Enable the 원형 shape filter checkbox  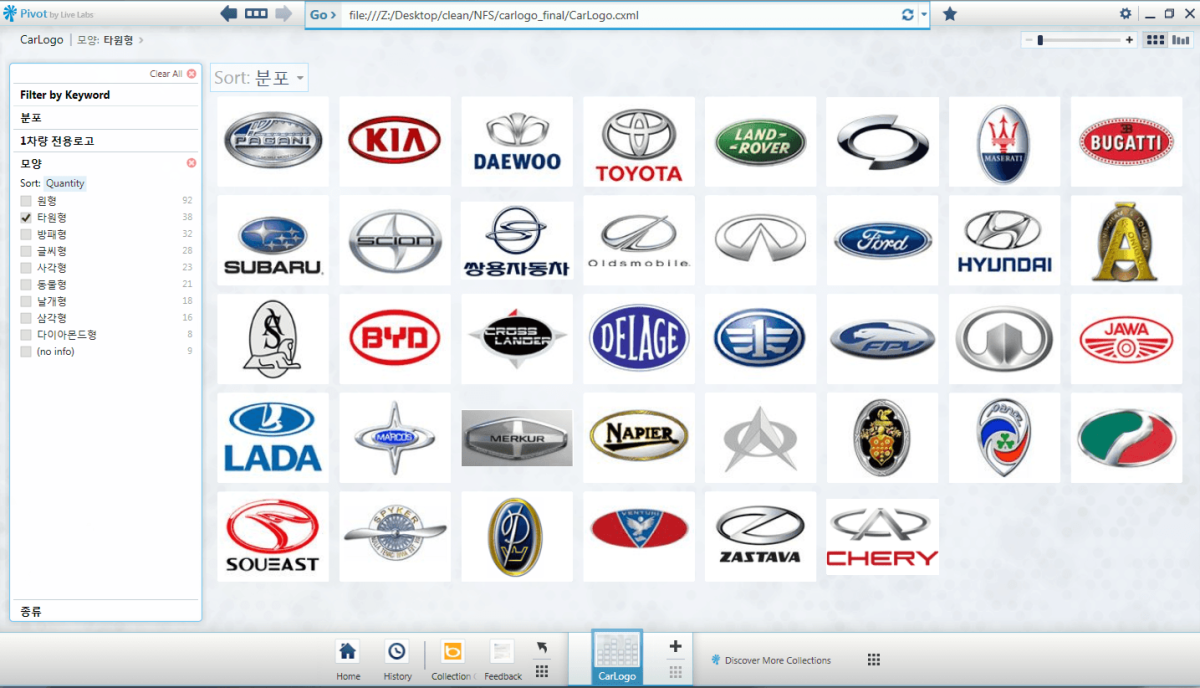pos(26,201)
